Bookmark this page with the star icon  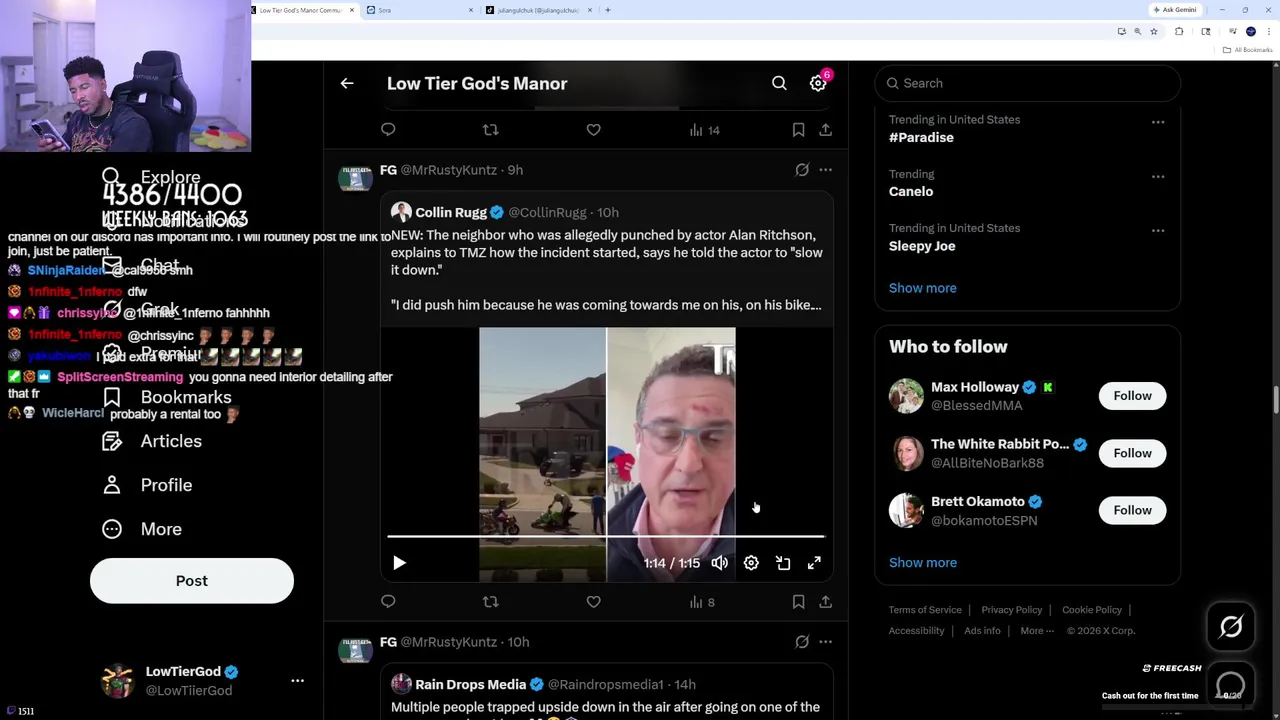pos(1153,32)
